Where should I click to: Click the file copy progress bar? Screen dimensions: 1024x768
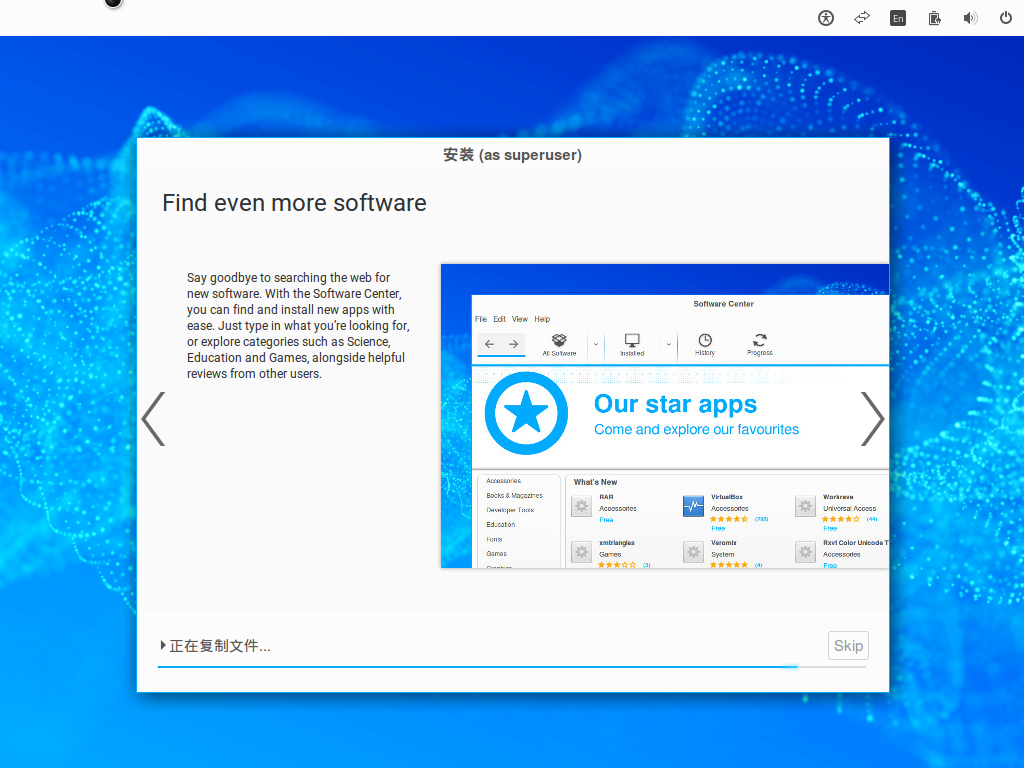[x=511, y=666]
